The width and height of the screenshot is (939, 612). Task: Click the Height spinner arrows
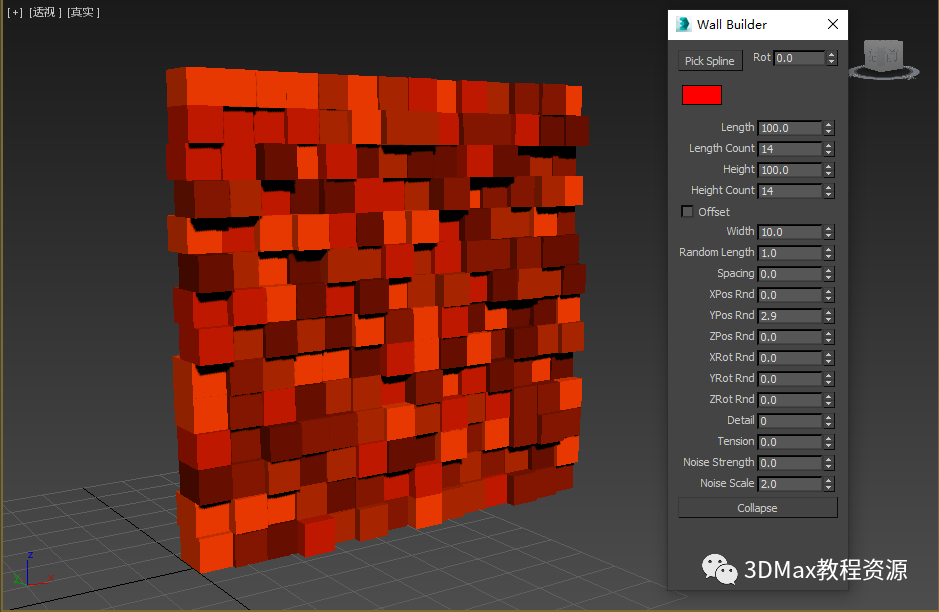coord(829,170)
